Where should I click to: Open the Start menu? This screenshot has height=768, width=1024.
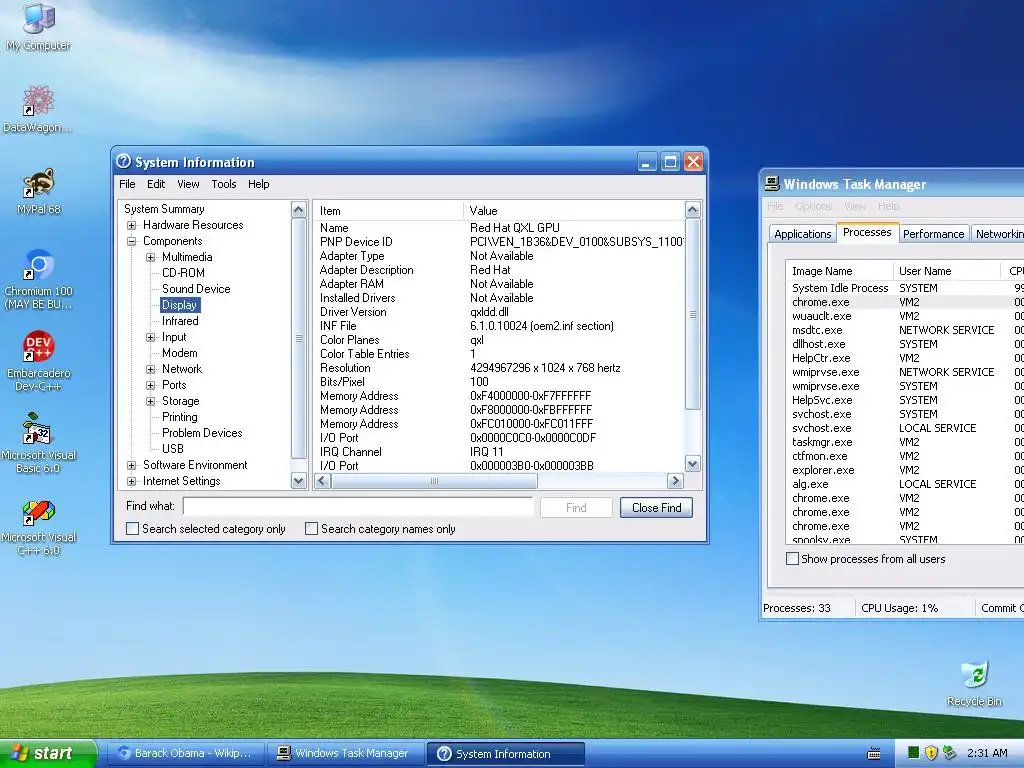[48, 753]
